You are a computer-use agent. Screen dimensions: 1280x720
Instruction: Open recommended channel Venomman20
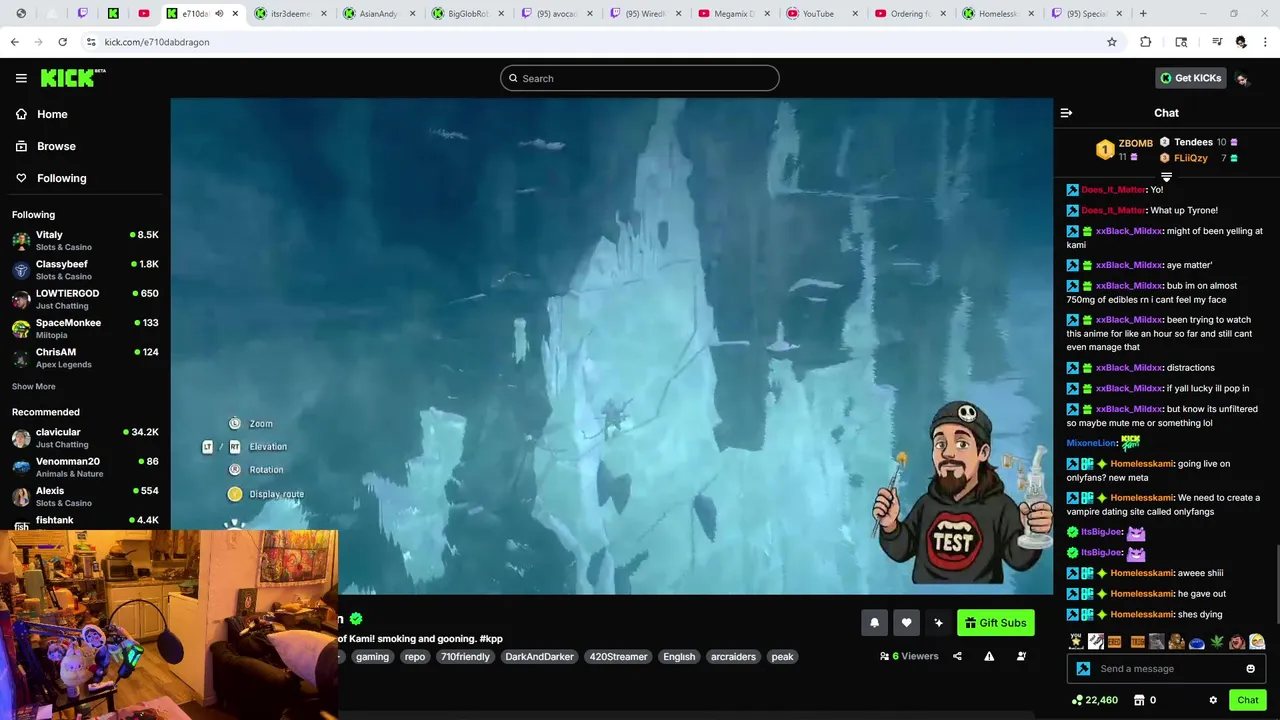tap(85, 467)
